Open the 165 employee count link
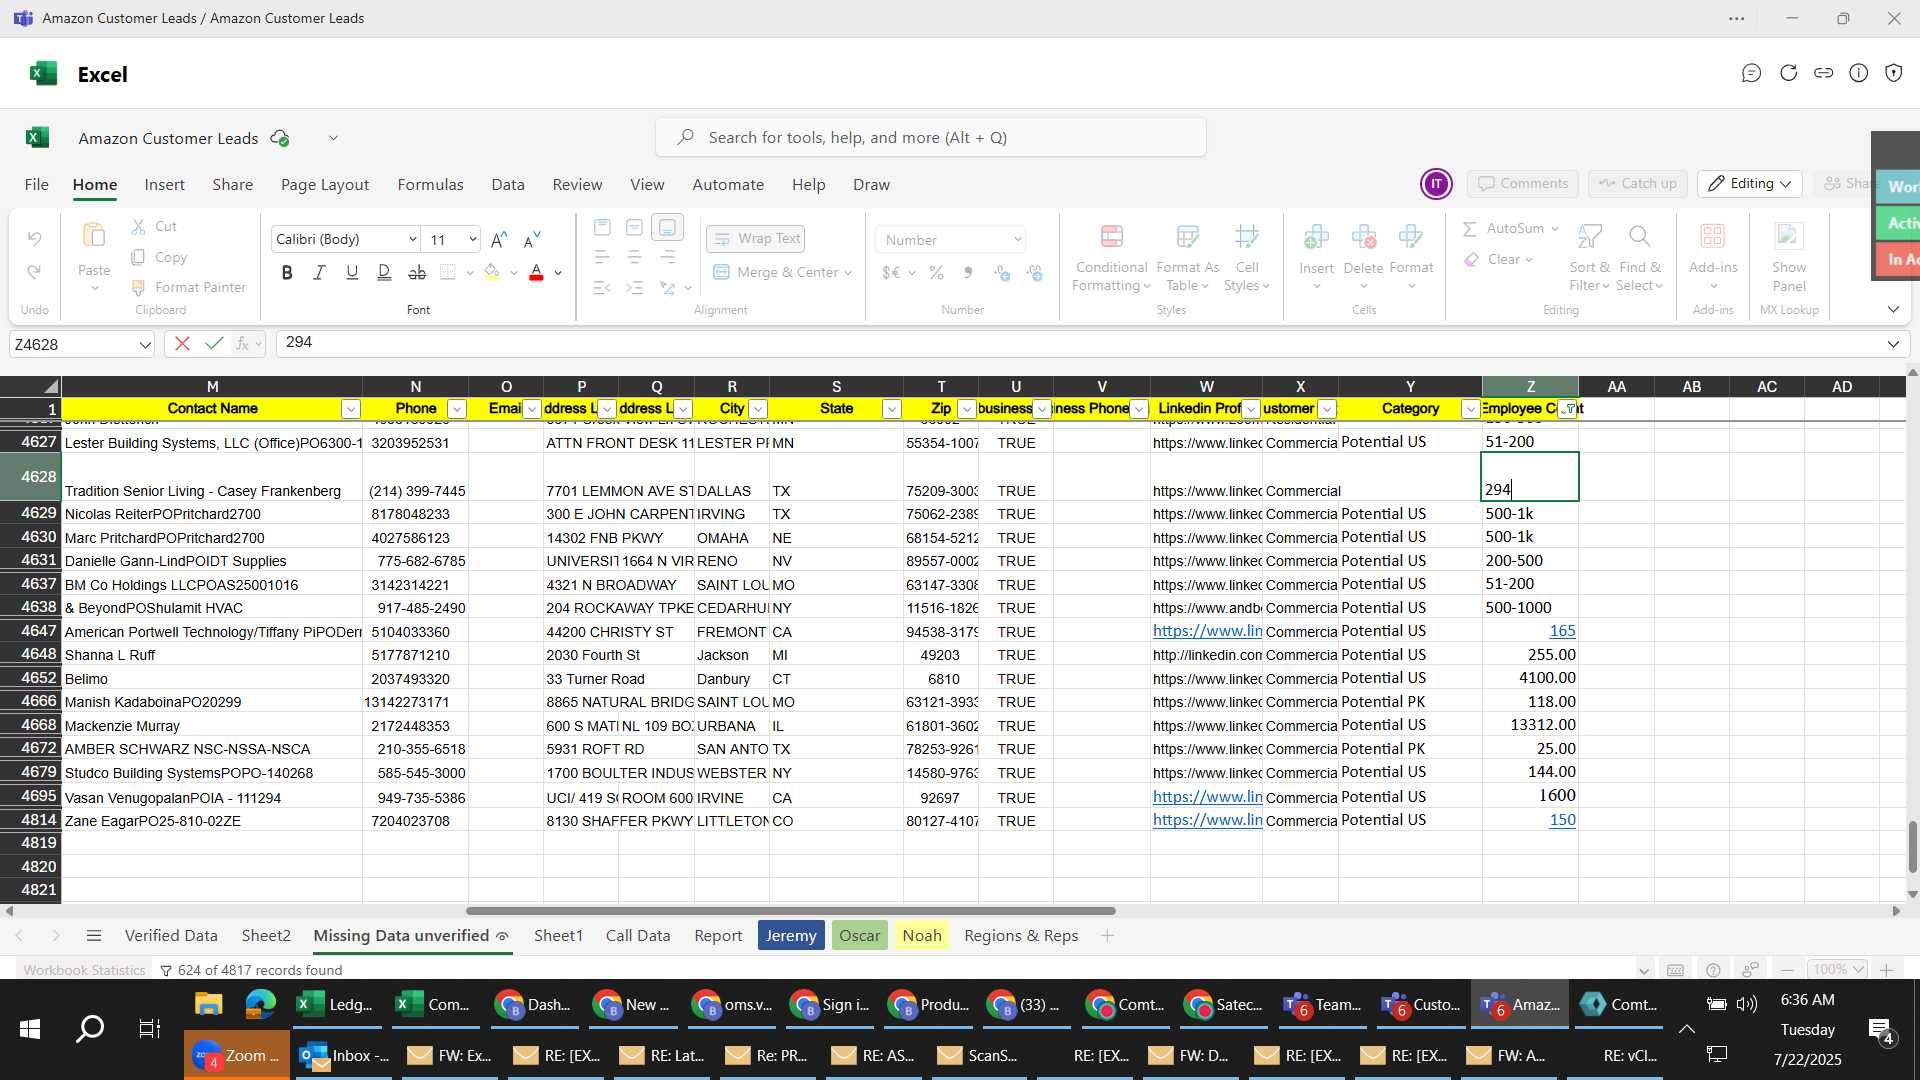The width and height of the screenshot is (1920, 1080). [x=1562, y=631]
